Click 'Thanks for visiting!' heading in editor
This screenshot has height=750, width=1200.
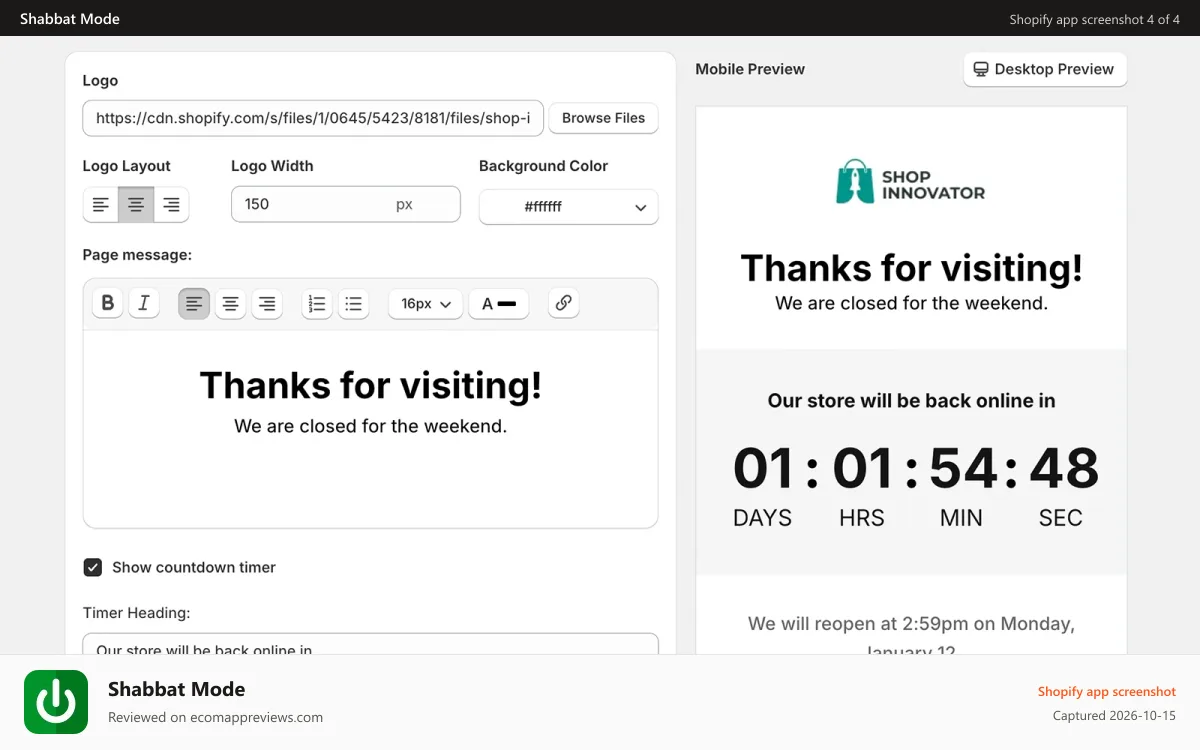click(x=370, y=385)
